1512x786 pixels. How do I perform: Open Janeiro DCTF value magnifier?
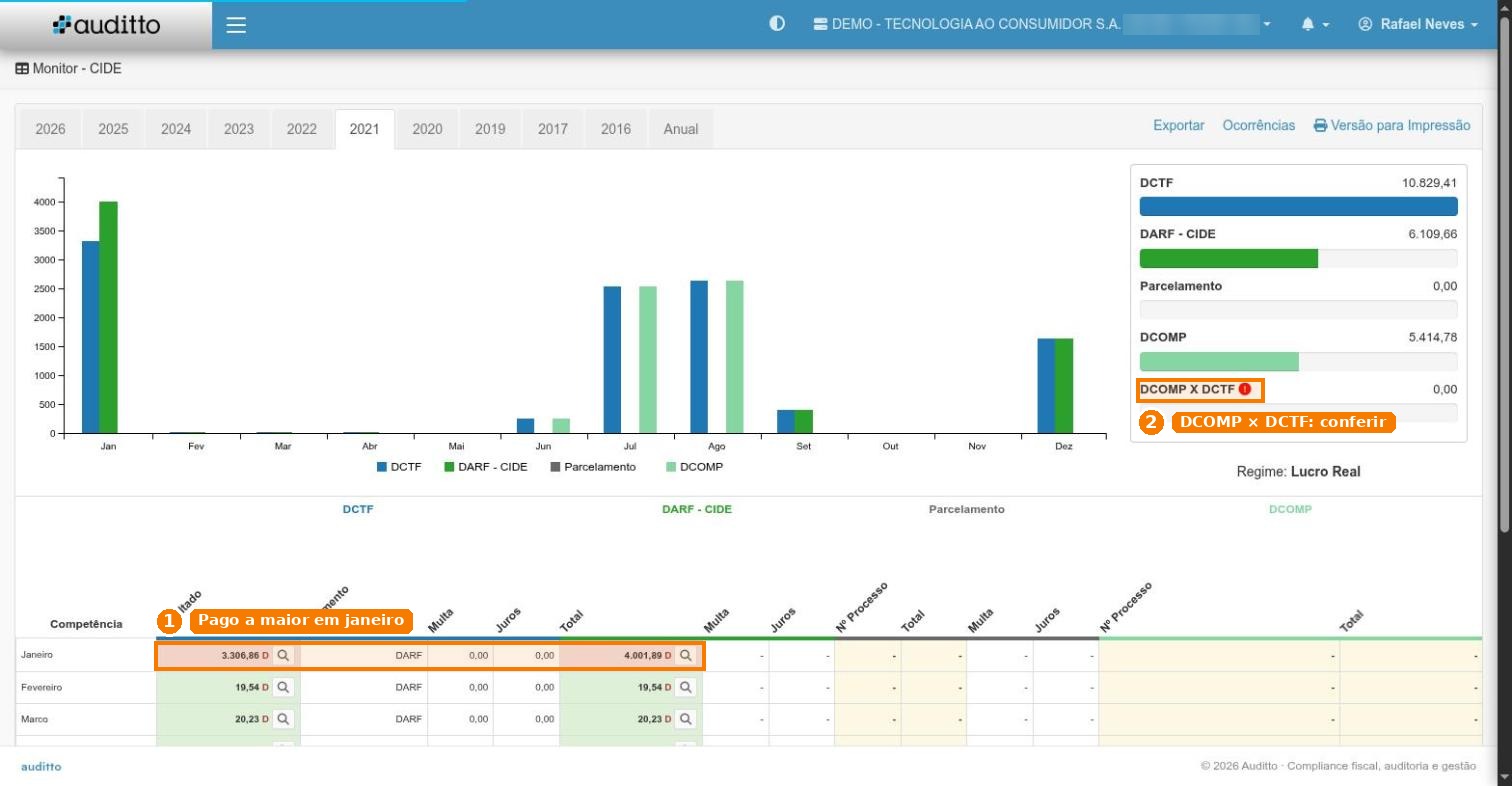[283, 656]
